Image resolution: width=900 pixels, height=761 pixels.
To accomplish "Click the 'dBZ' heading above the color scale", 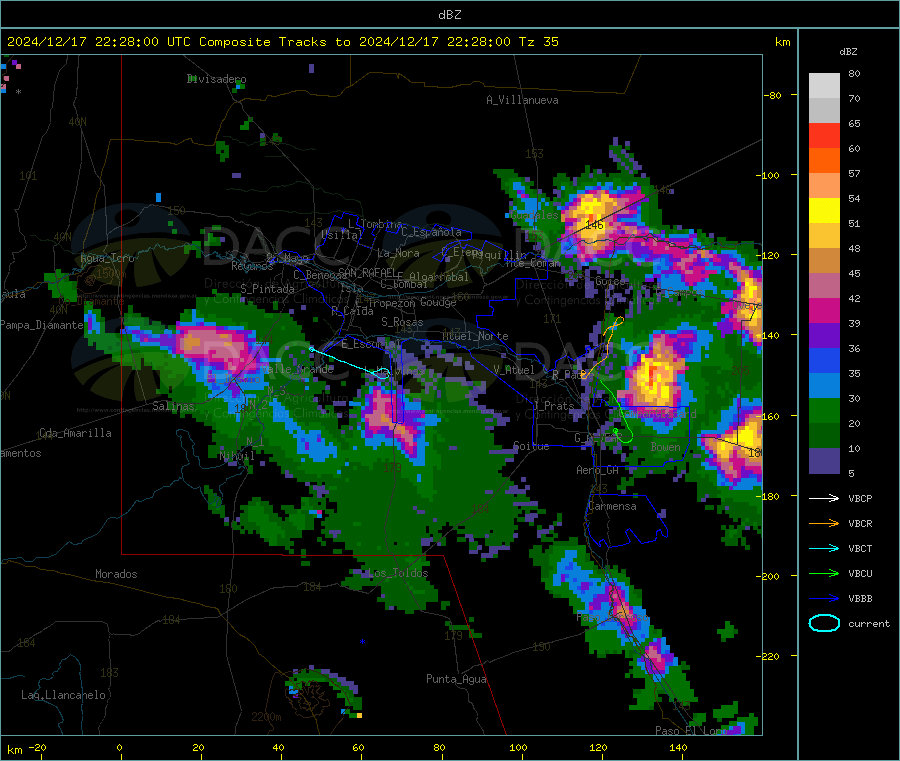I will click(848, 52).
